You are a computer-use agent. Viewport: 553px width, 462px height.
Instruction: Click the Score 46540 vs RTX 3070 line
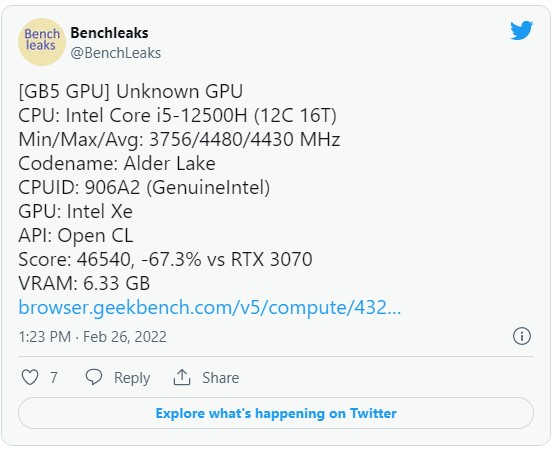tap(165, 259)
